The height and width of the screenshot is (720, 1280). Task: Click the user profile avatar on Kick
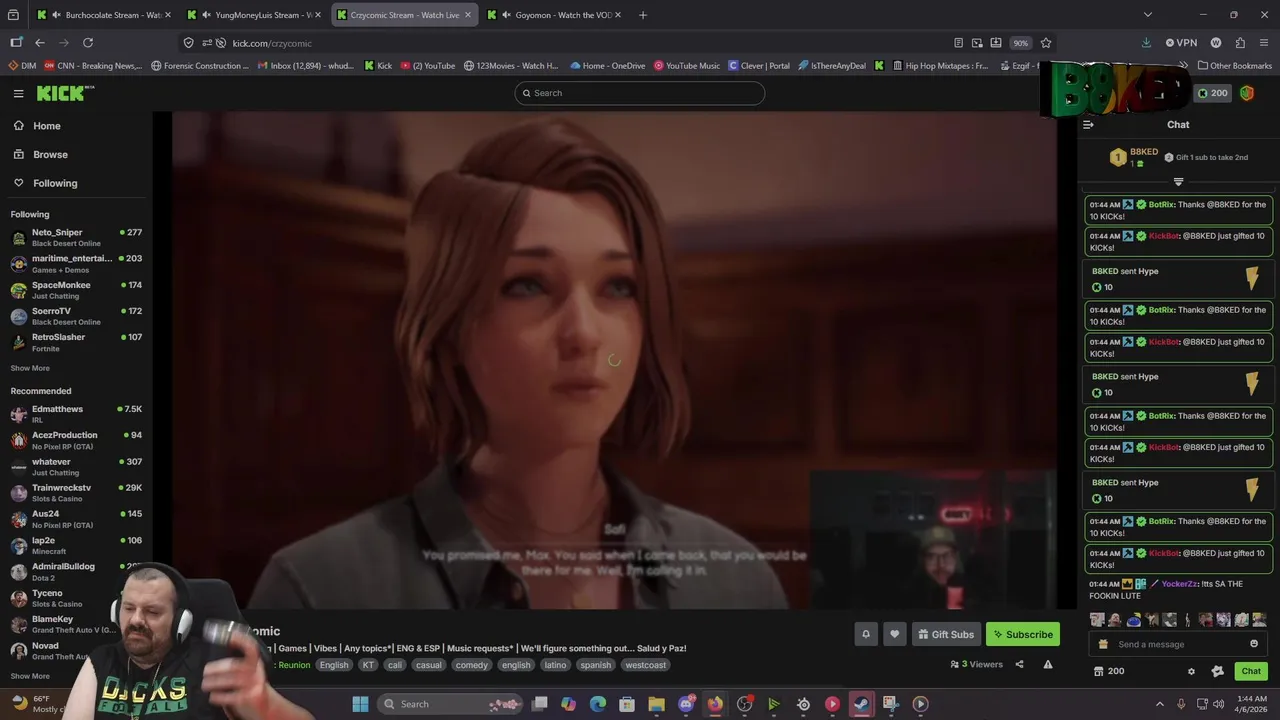(x=1247, y=93)
